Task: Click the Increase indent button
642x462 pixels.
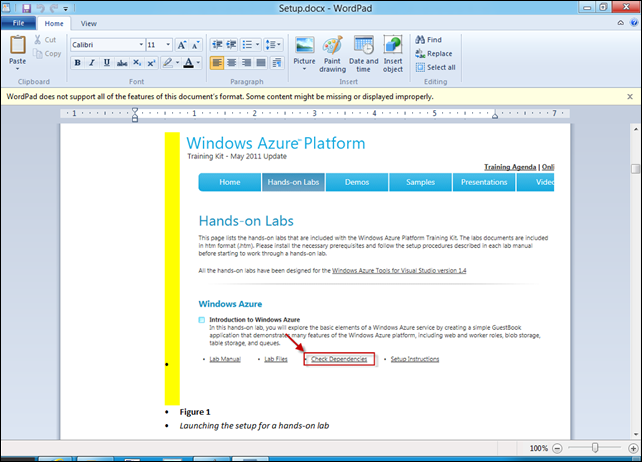Action: pyautogui.click(x=231, y=45)
